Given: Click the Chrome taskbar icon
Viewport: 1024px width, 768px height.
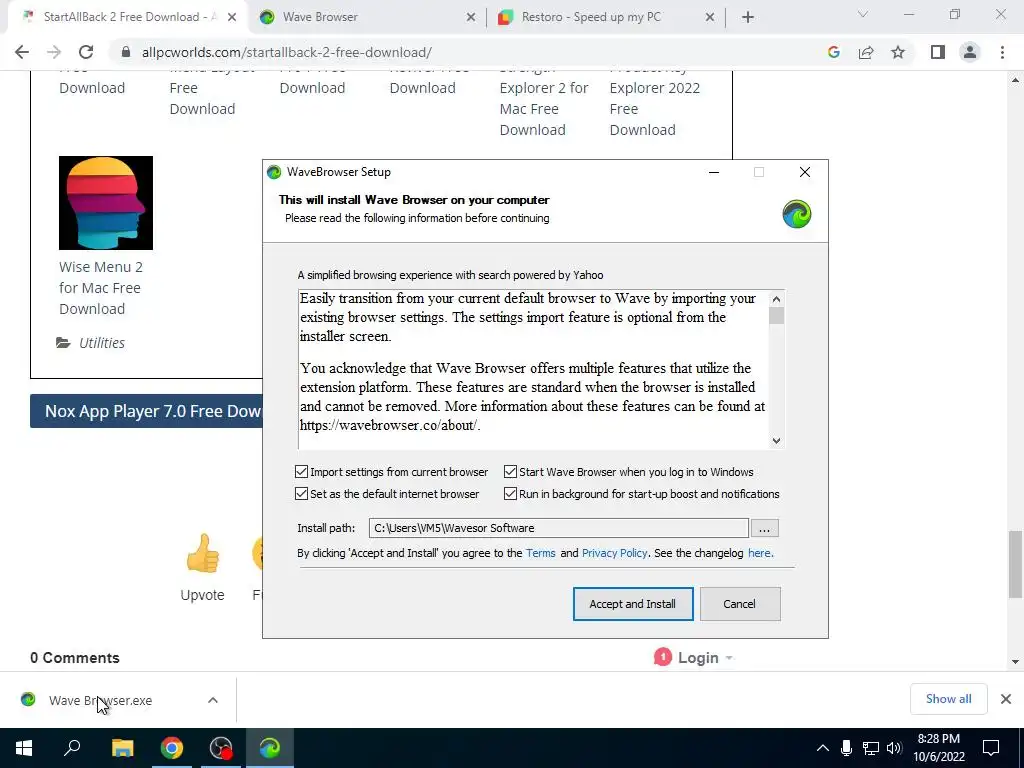Looking at the screenshot, I should point(172,748).
